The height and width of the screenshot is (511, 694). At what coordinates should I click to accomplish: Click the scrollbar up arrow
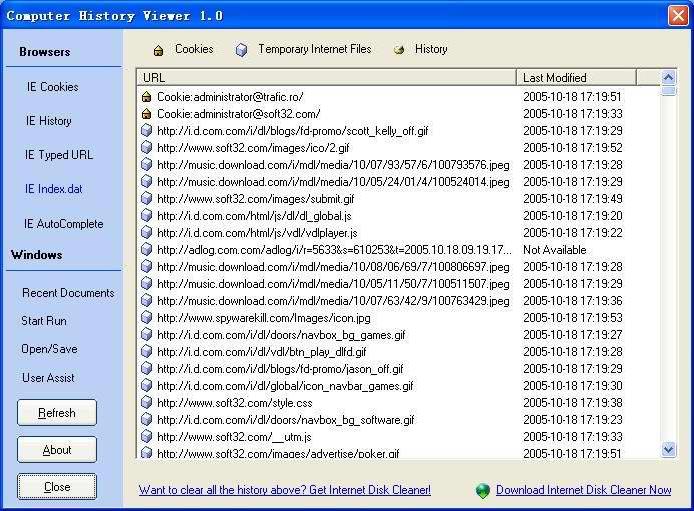pyautogui.click(x=668, y=77)
